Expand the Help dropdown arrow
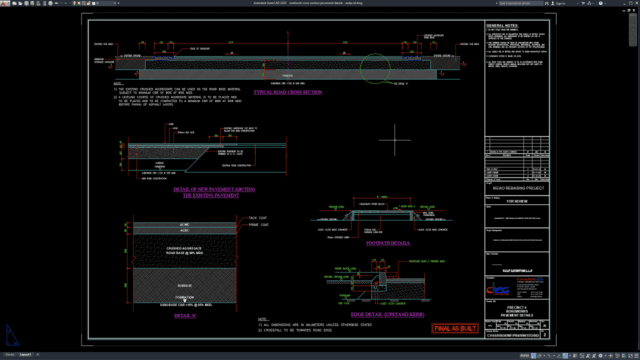This screenshot has height=360, width=640. tap(605, 3)
